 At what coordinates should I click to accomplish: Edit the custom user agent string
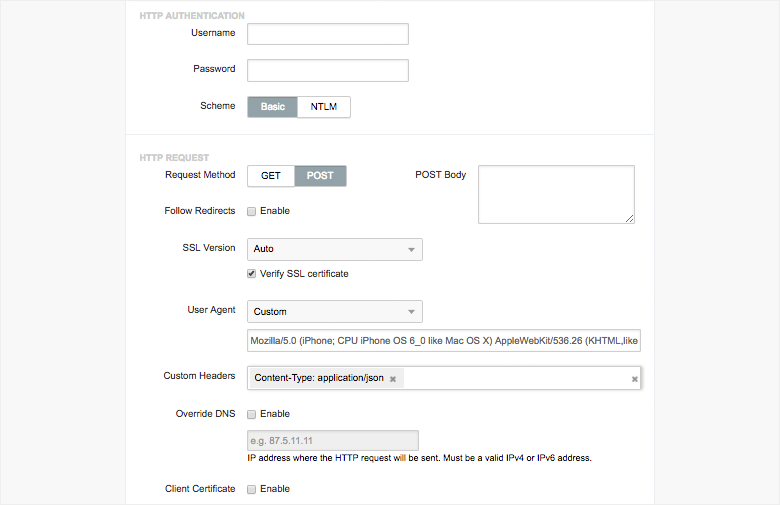point(443,341)
